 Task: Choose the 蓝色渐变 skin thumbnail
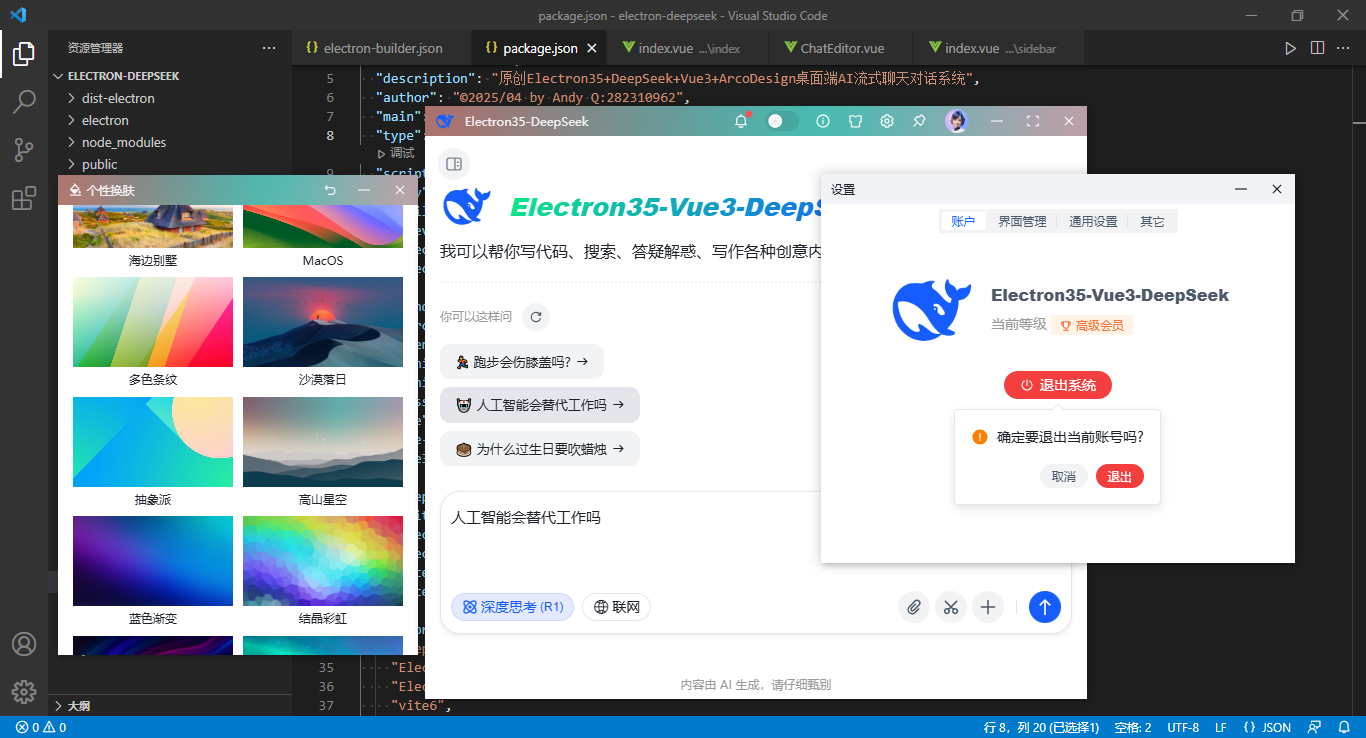pos(153,561)
